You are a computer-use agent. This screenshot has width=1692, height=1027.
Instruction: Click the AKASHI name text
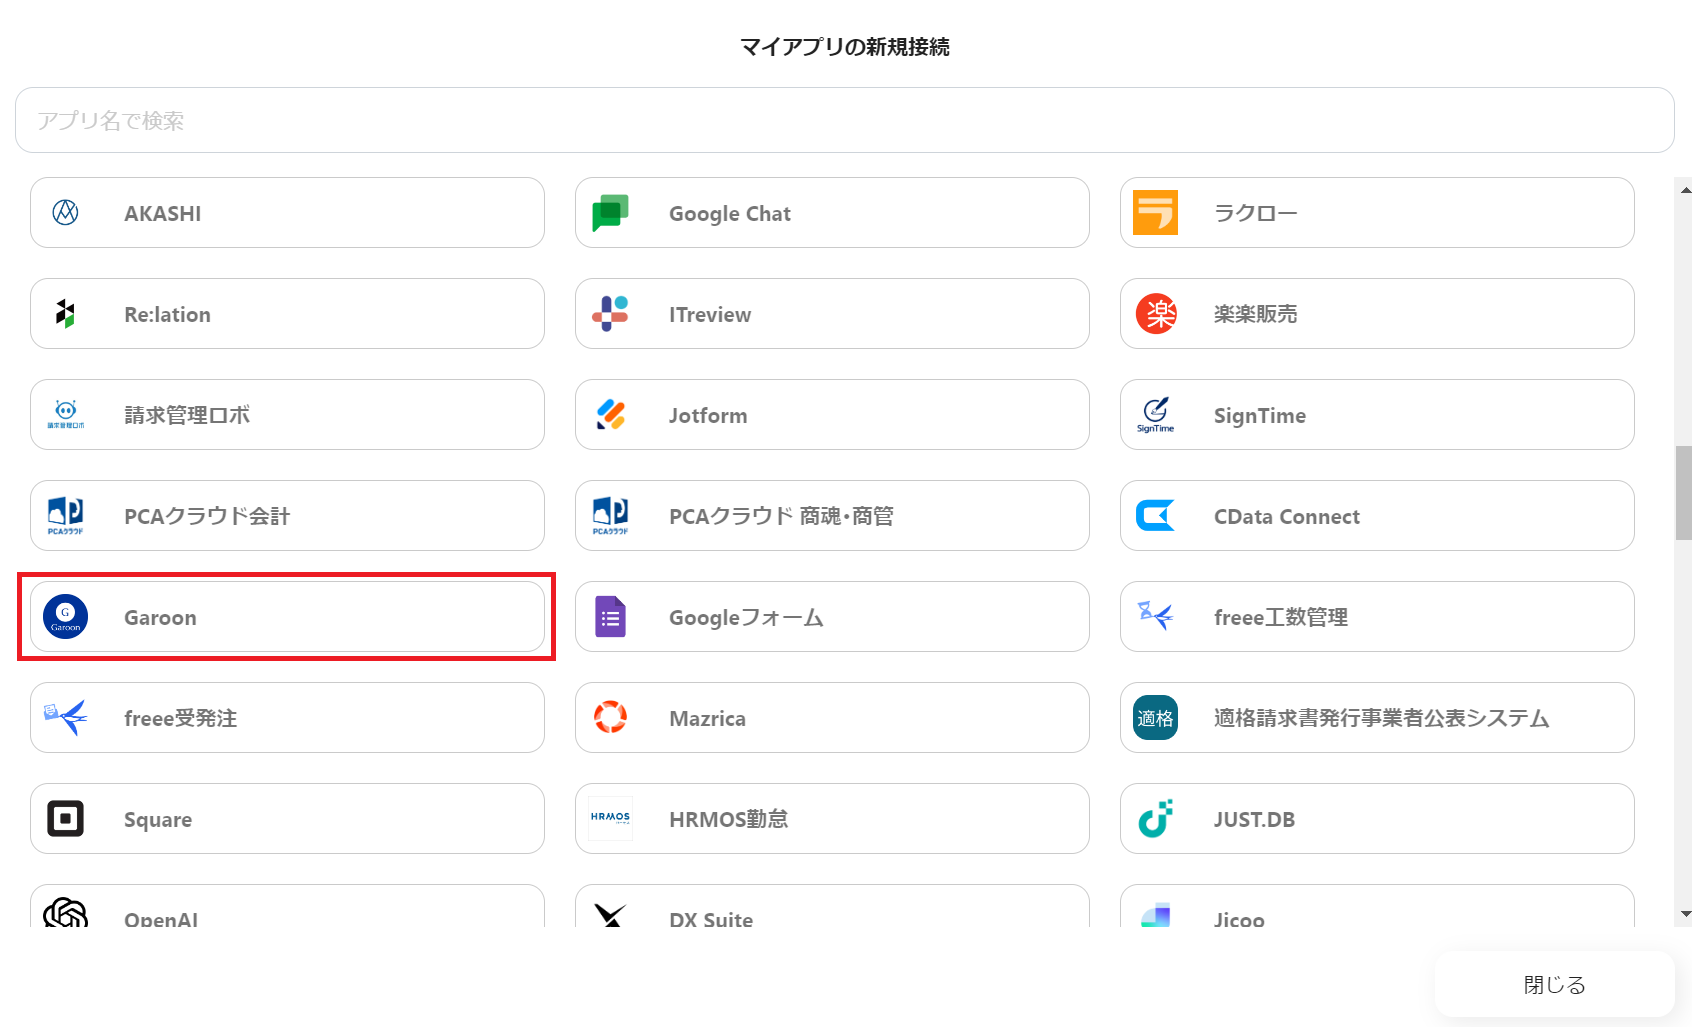163,213
